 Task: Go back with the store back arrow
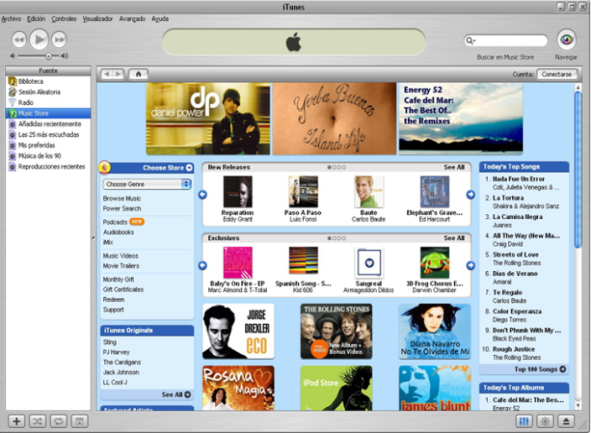point(107,74)
